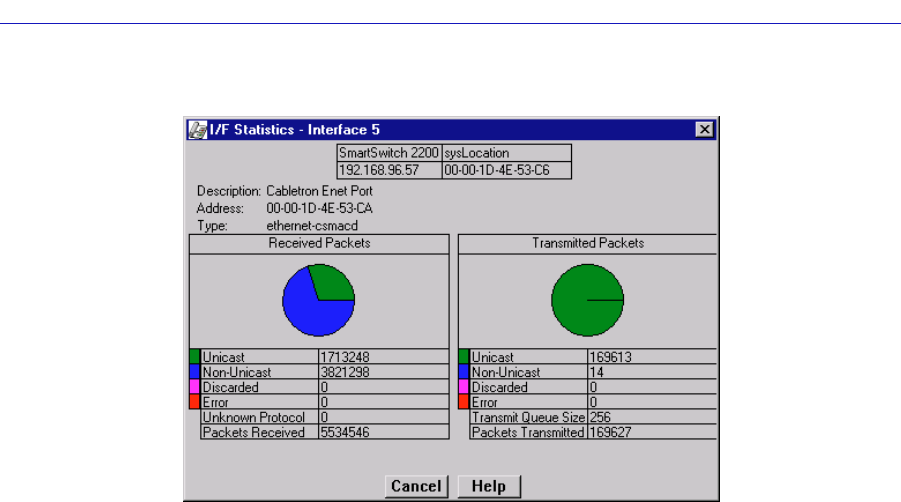Select green Unicast swatch under Received Packets
Viewport: 901px width, 502px height.
(195, 356)
